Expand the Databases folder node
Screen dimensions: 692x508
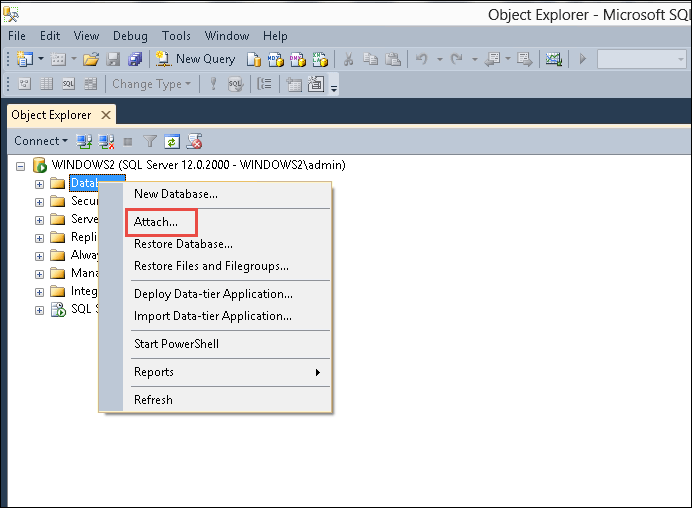(39, 184)
